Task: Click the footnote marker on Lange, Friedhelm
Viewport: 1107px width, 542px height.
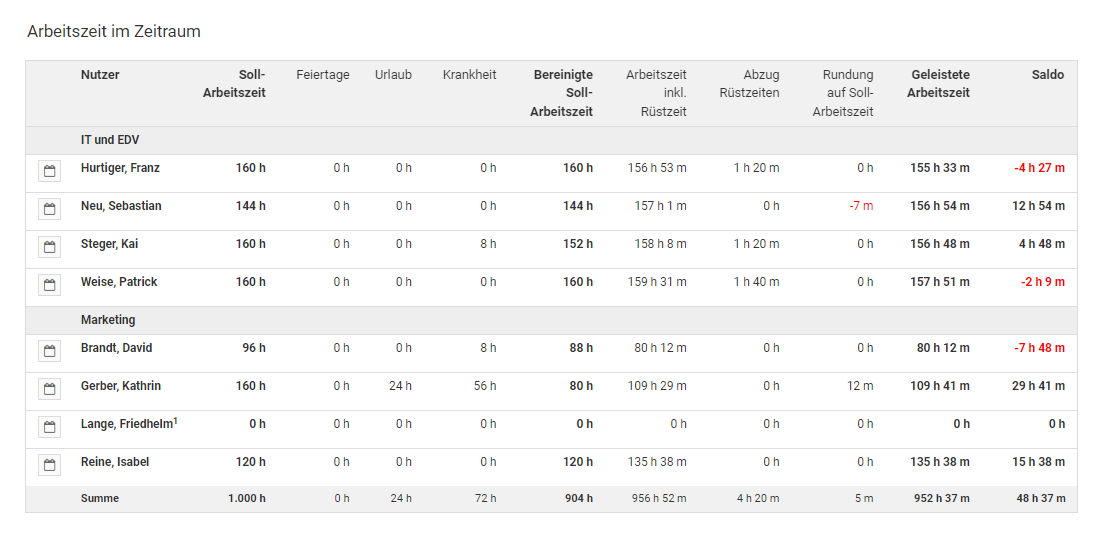Action: [x=176, y=421]
